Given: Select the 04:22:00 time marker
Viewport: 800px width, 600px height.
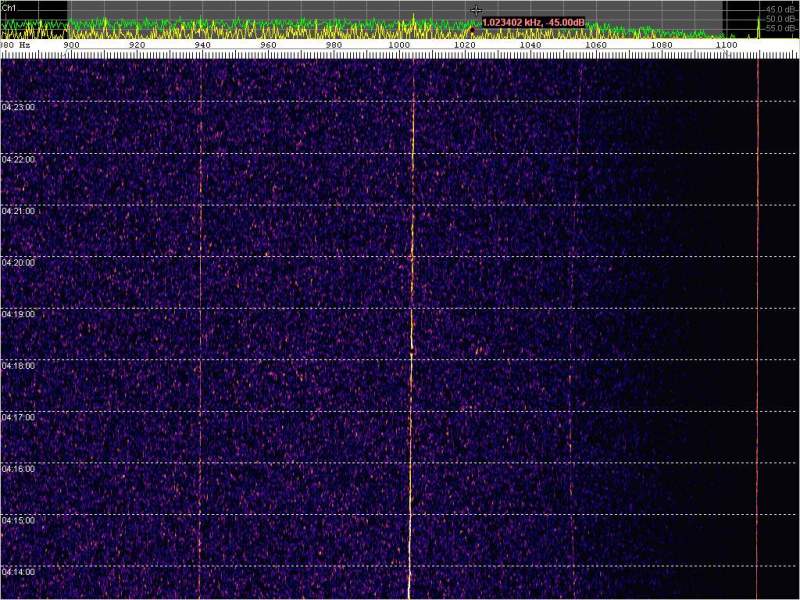Looking at the screenshot, I should tap(18, 159).
